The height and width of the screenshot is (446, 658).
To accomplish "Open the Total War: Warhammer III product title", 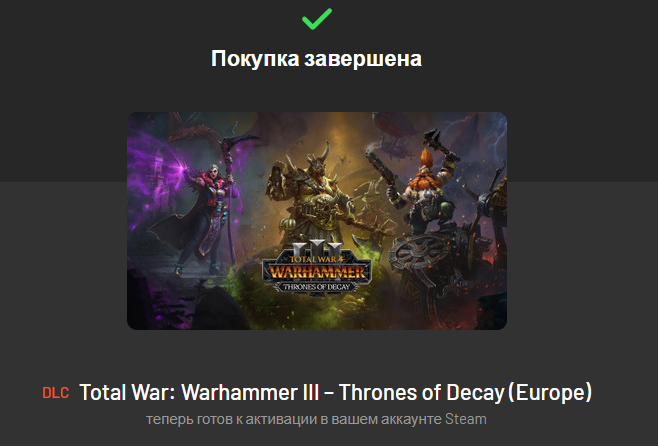I will [335, 393].
